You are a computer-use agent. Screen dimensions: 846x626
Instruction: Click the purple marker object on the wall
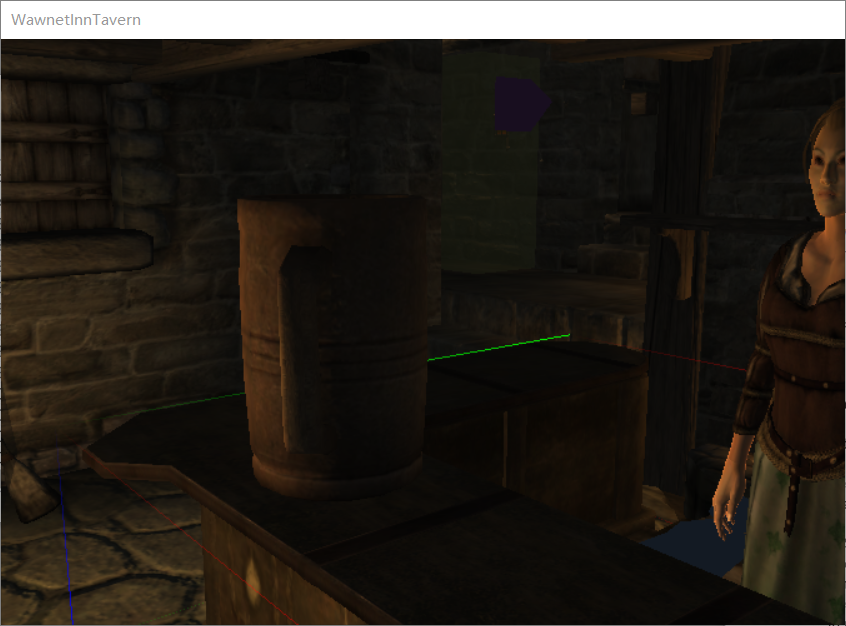(521, 105)
